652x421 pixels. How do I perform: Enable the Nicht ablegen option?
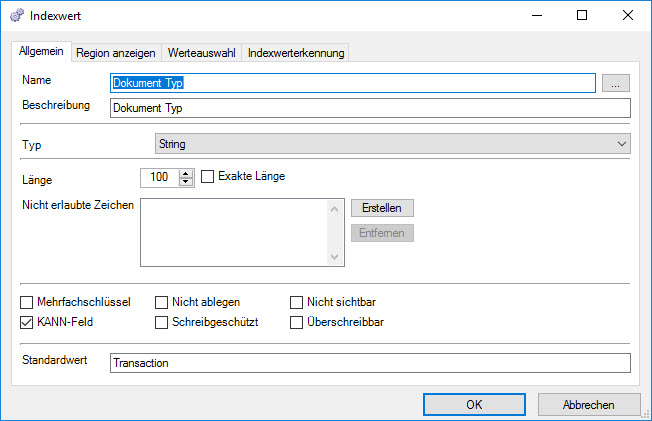pos(162,301)
